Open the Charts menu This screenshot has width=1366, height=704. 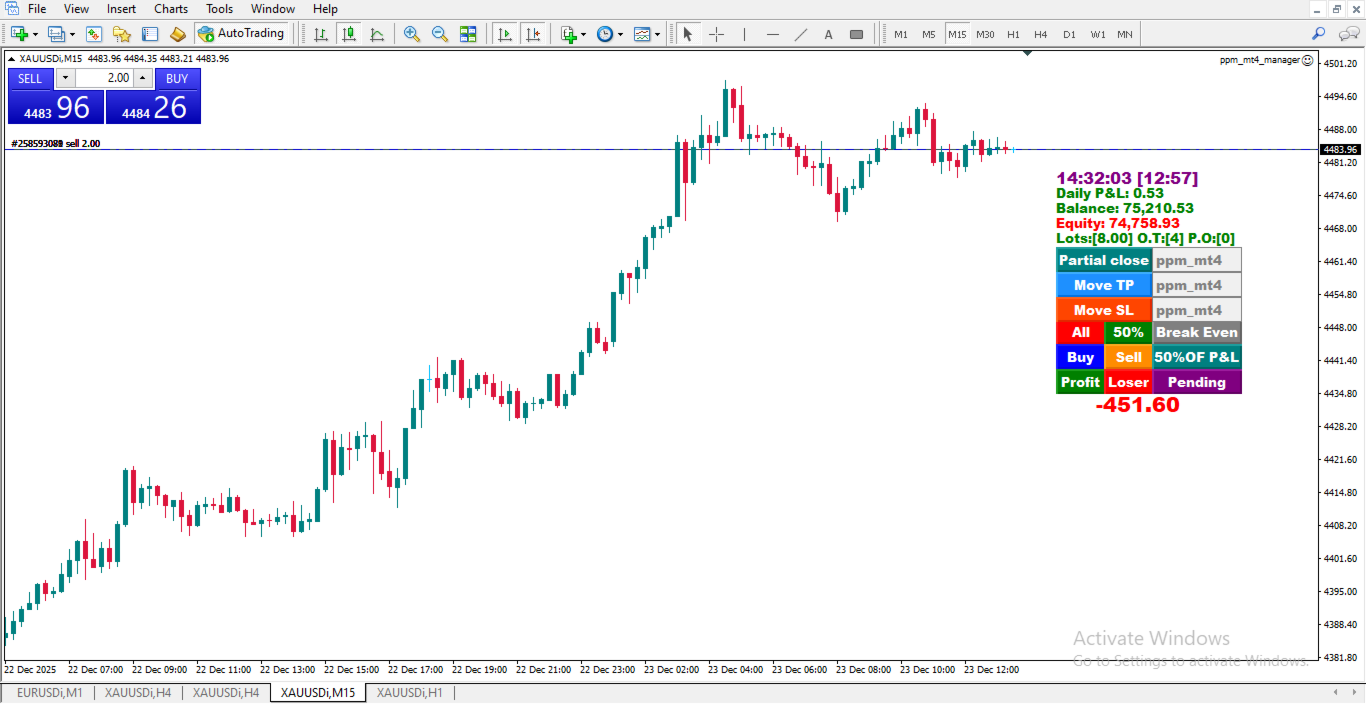tap(171, 9)
